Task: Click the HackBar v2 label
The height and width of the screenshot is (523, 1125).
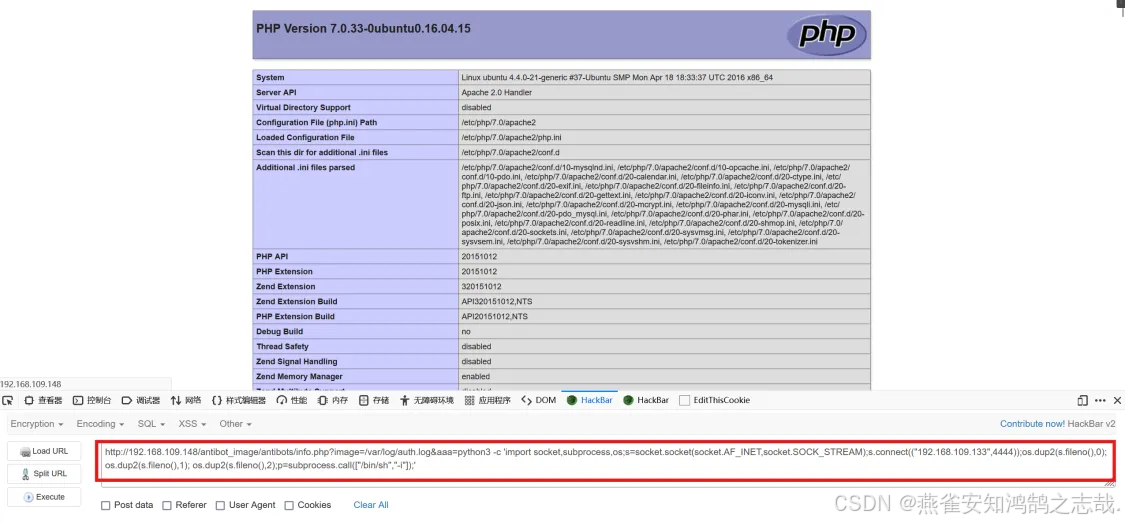Action: tap(1091, 424)
